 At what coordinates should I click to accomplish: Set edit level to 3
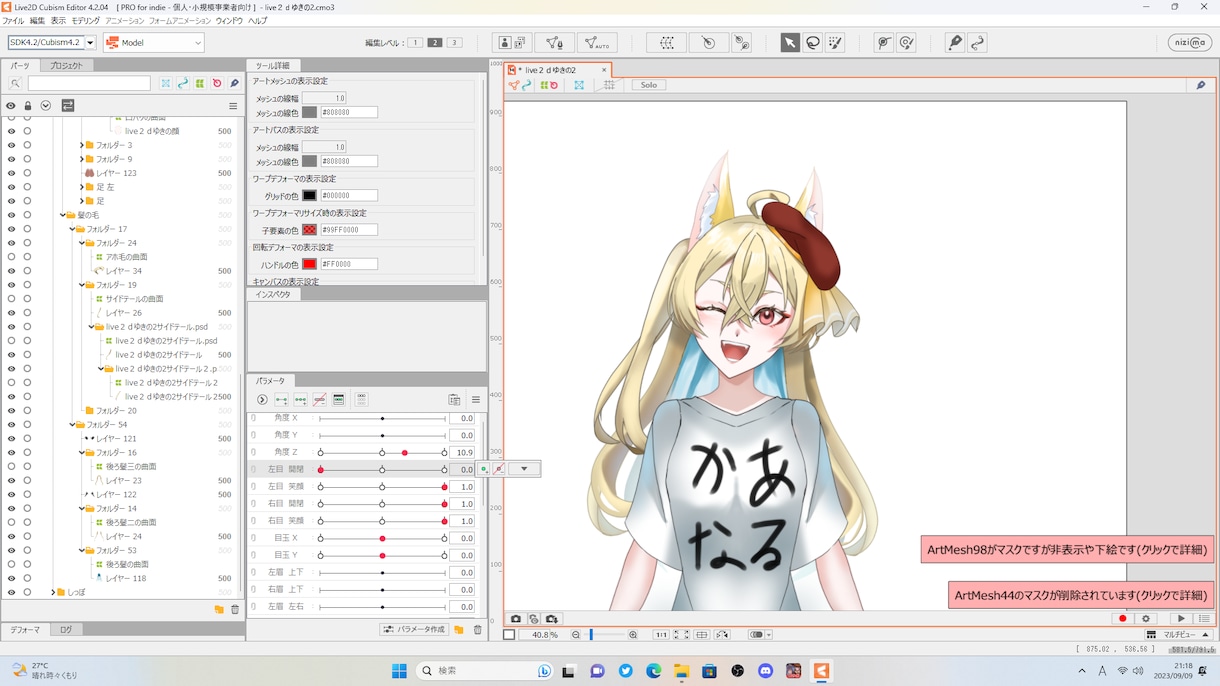click(454, 43)
